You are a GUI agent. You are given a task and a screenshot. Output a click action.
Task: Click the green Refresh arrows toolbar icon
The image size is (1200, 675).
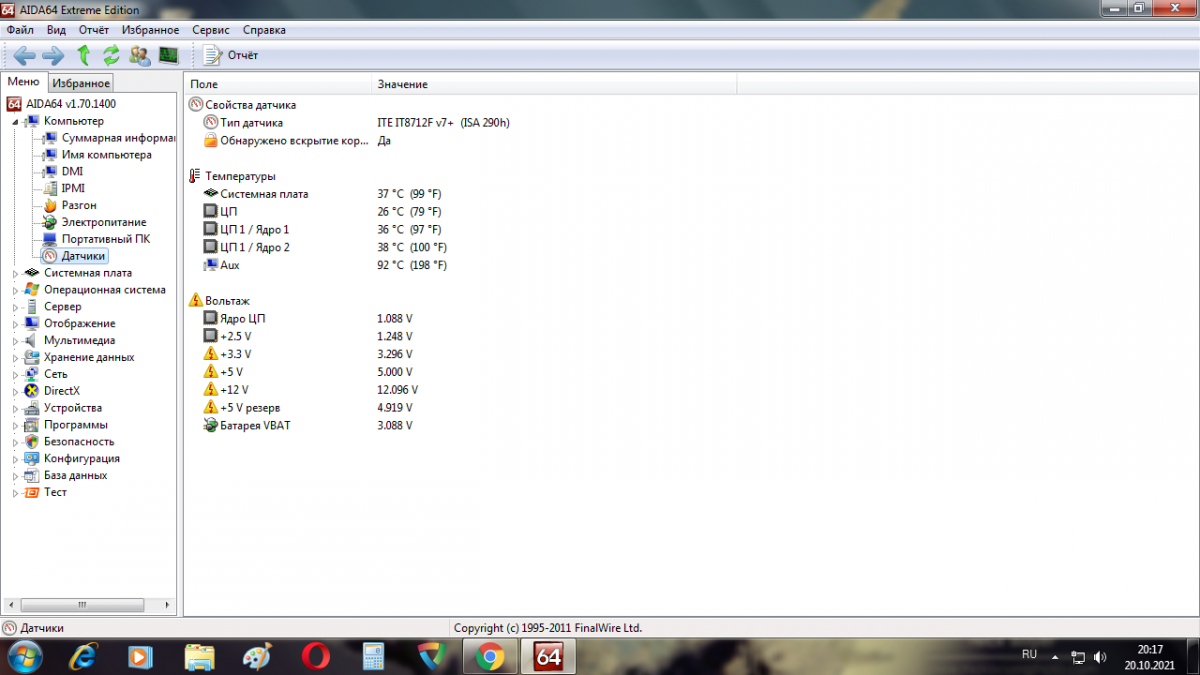click(111, 55)
